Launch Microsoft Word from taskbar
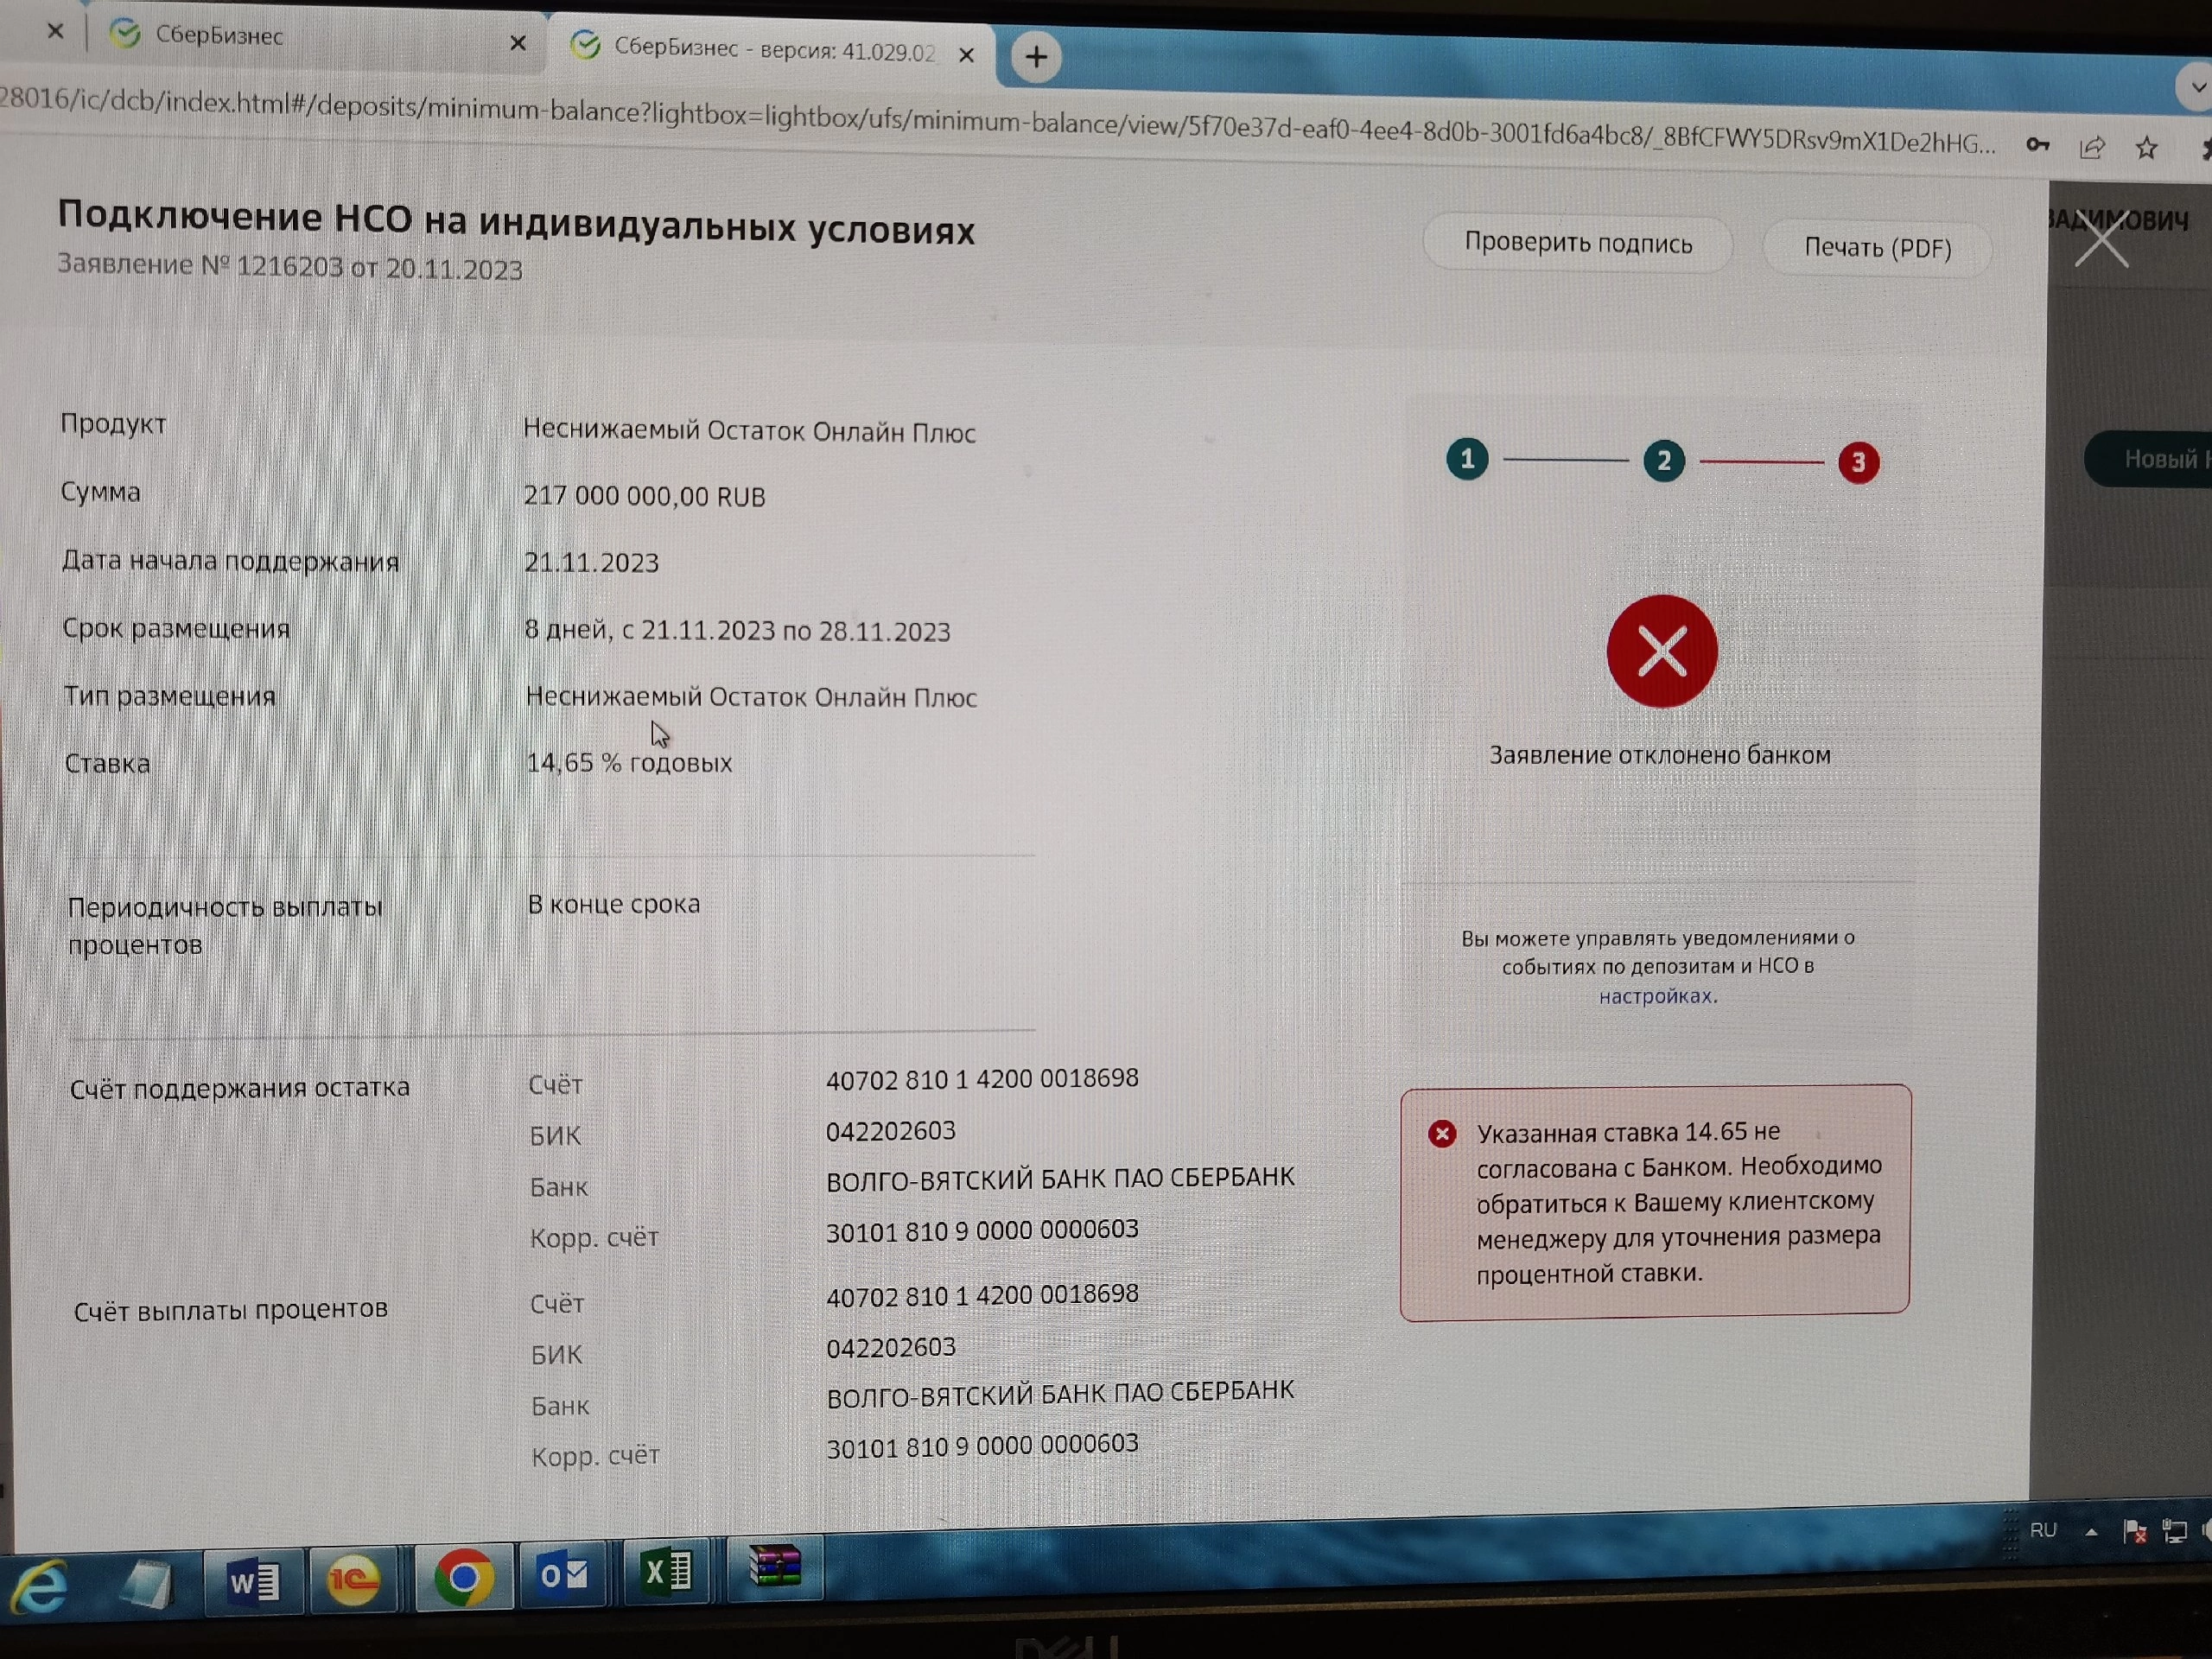The image size is (2212, 1659). pos(253,1581)
